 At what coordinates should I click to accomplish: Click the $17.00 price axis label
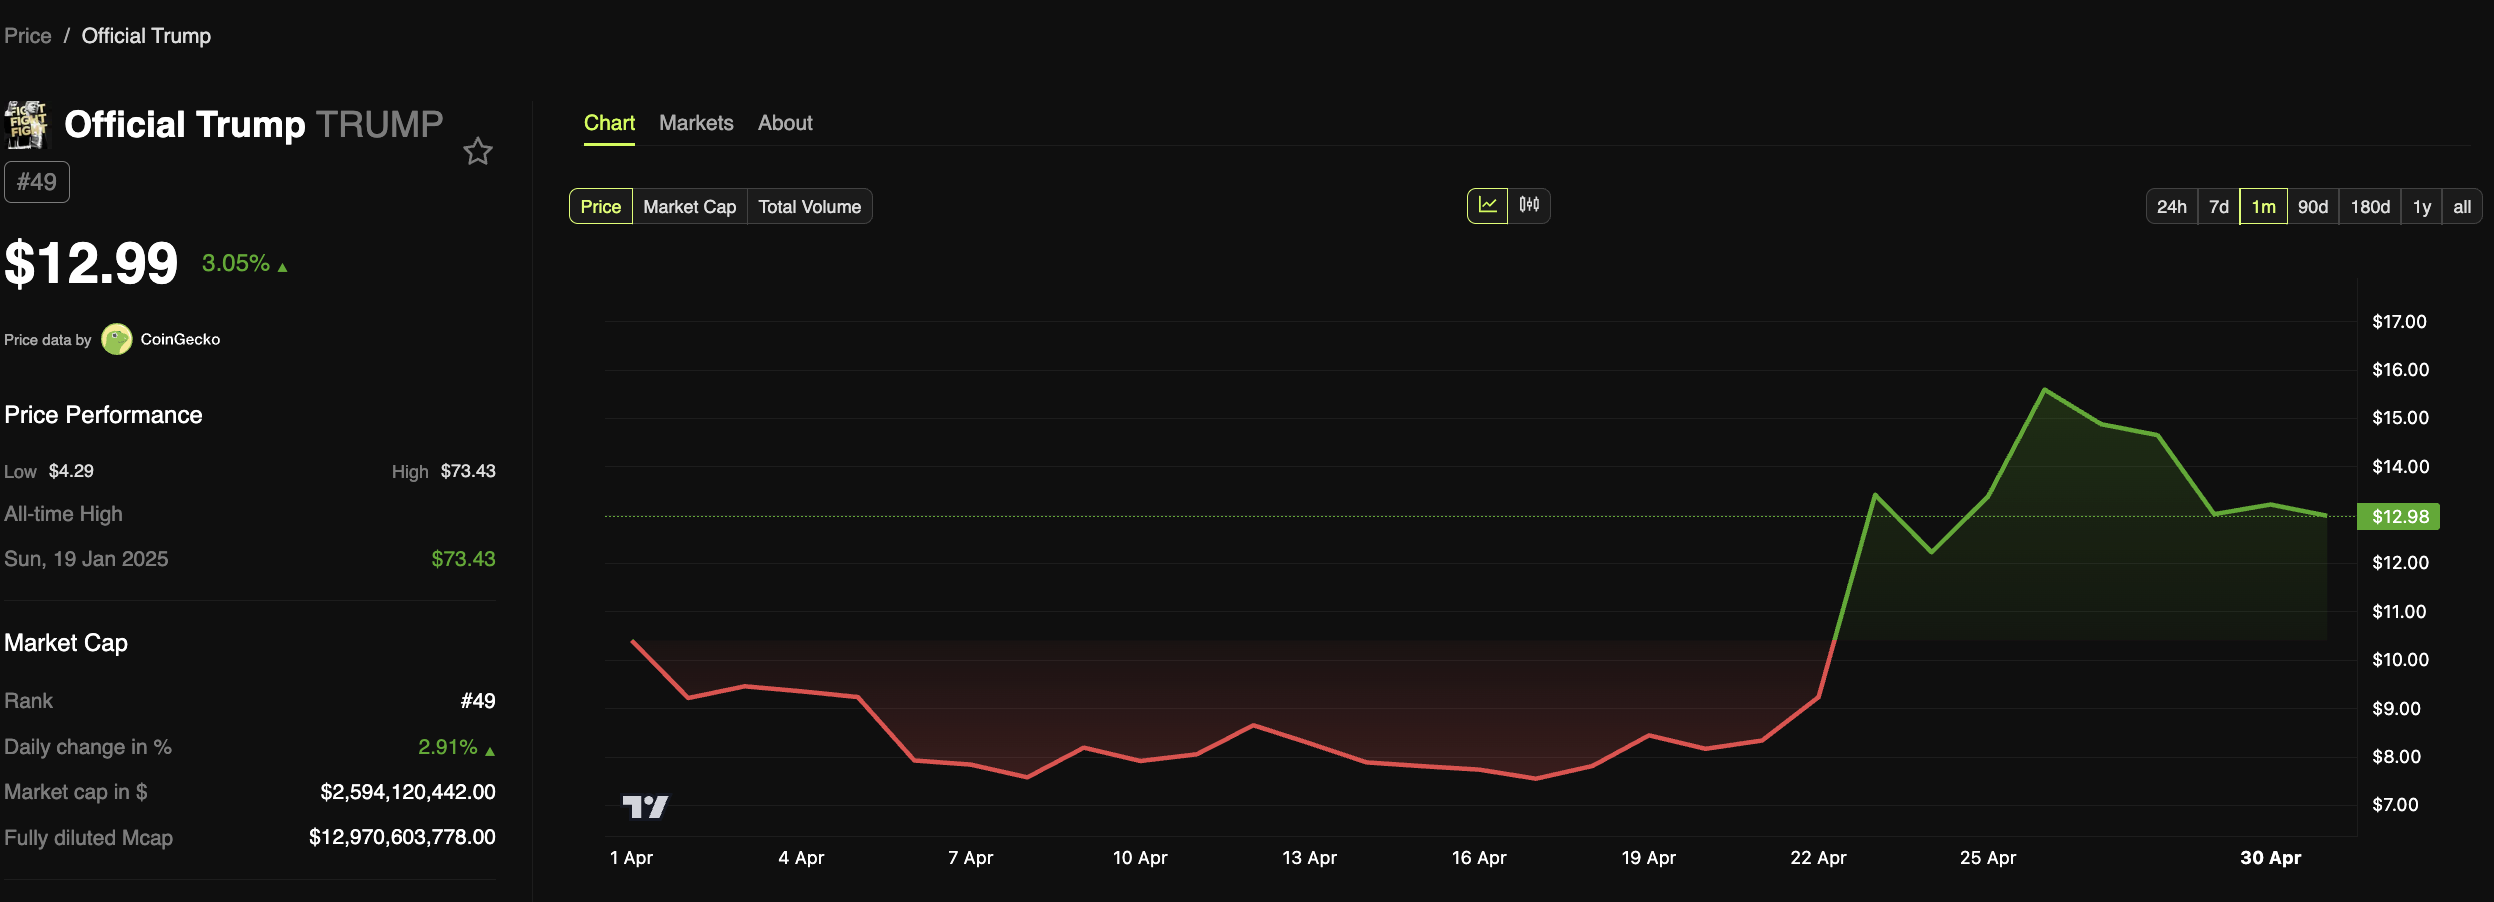(2399, 321)
